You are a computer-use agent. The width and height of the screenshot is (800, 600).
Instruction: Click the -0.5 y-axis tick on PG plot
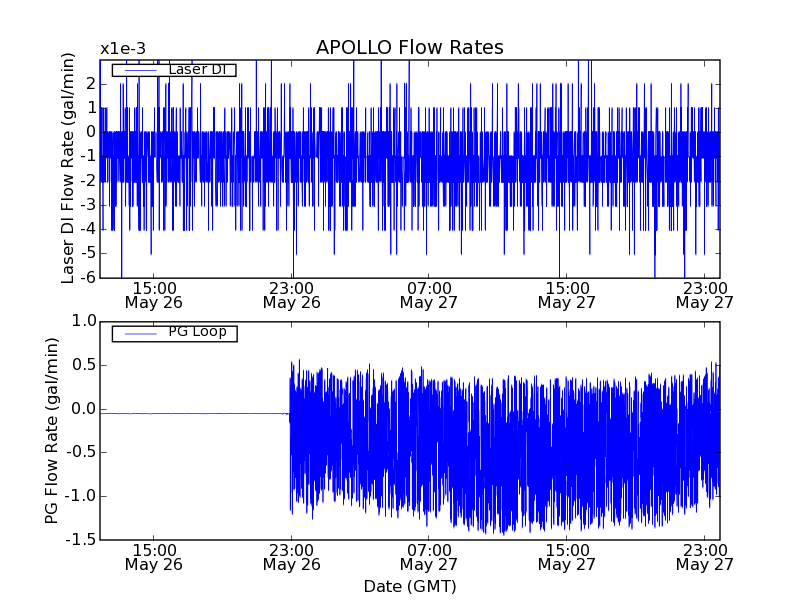tap(81, 453)
